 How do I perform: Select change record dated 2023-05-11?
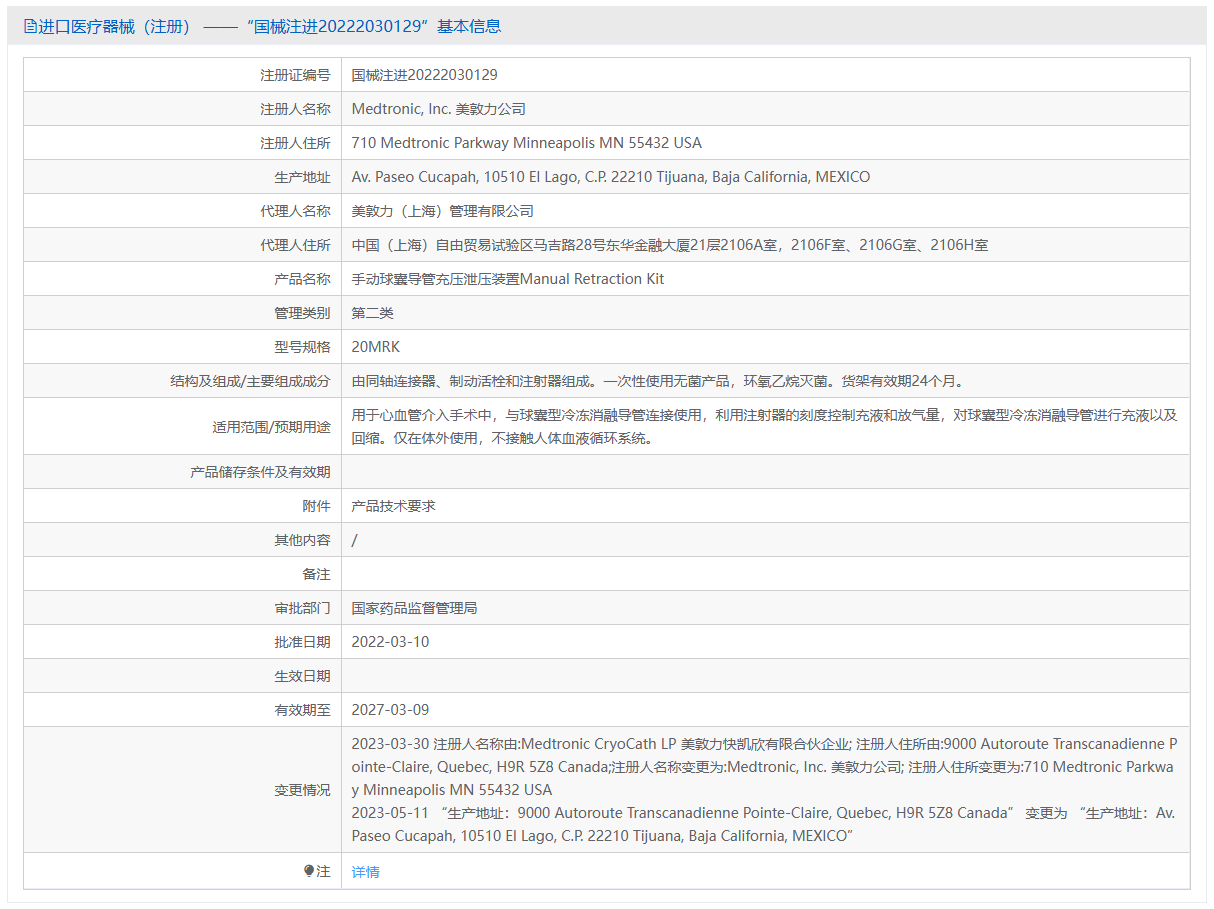765,824
